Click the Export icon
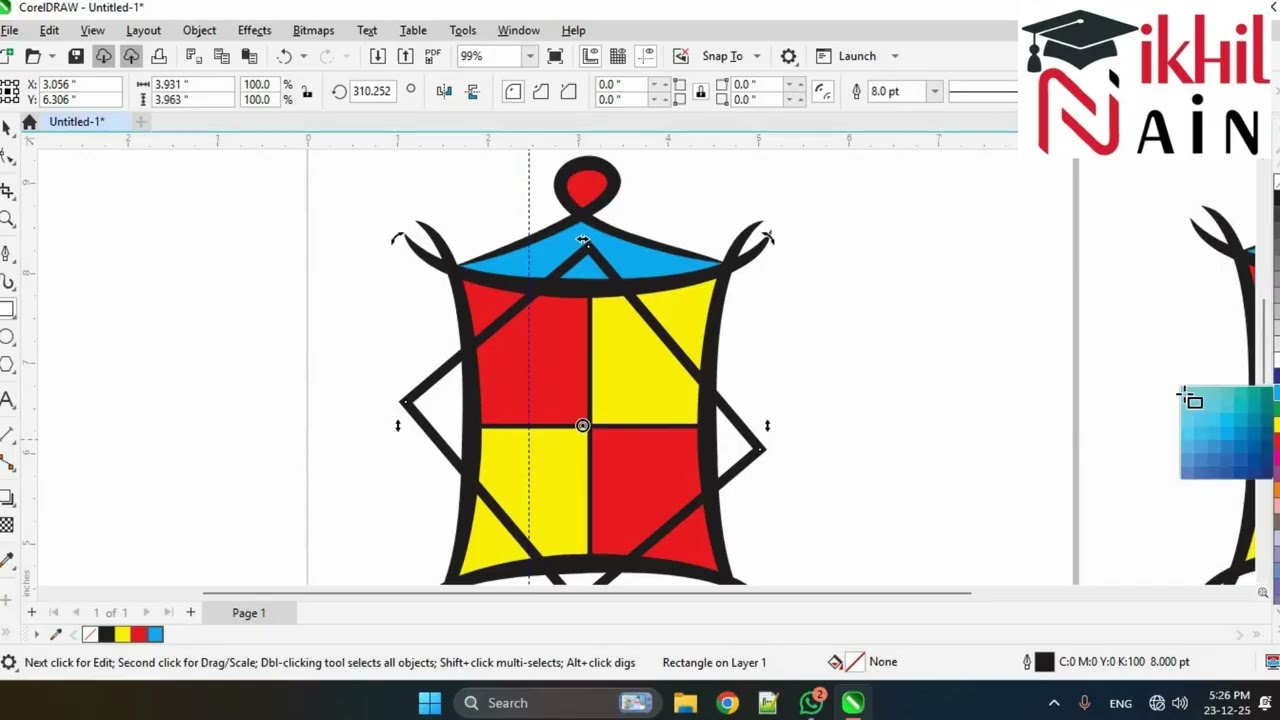 pyautogui.click(x=405, y=57)
